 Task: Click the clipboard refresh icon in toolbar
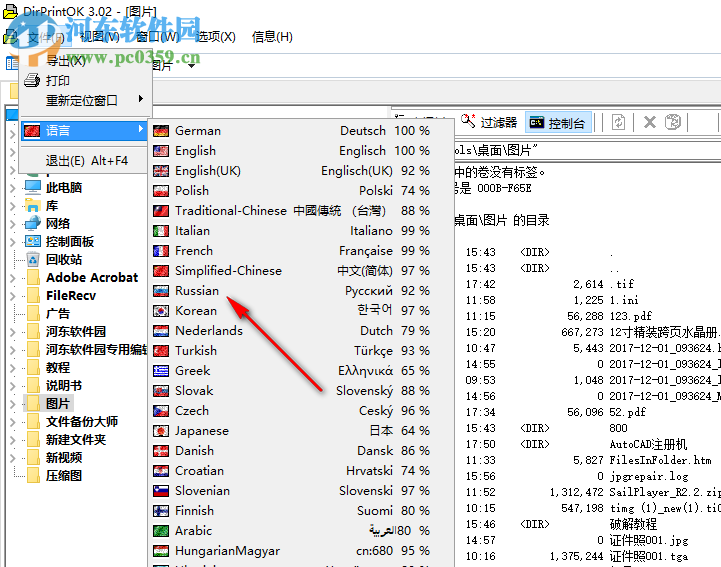click(x=673, y=122)
